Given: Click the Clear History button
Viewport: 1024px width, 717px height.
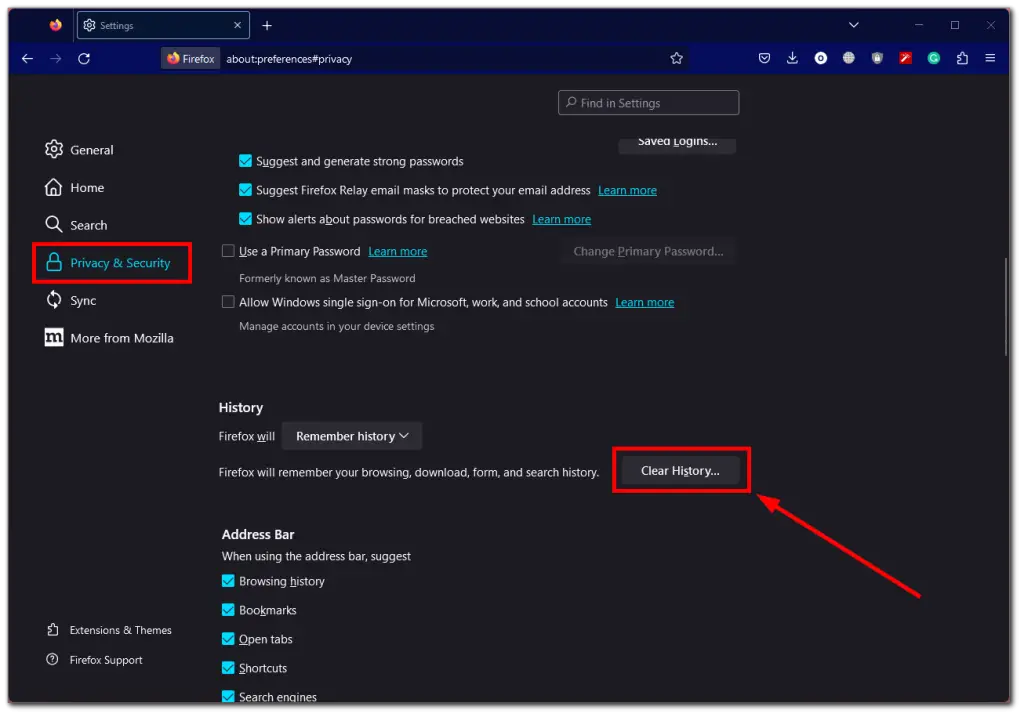Looking at the screenshot, I should tap(681, 470).
